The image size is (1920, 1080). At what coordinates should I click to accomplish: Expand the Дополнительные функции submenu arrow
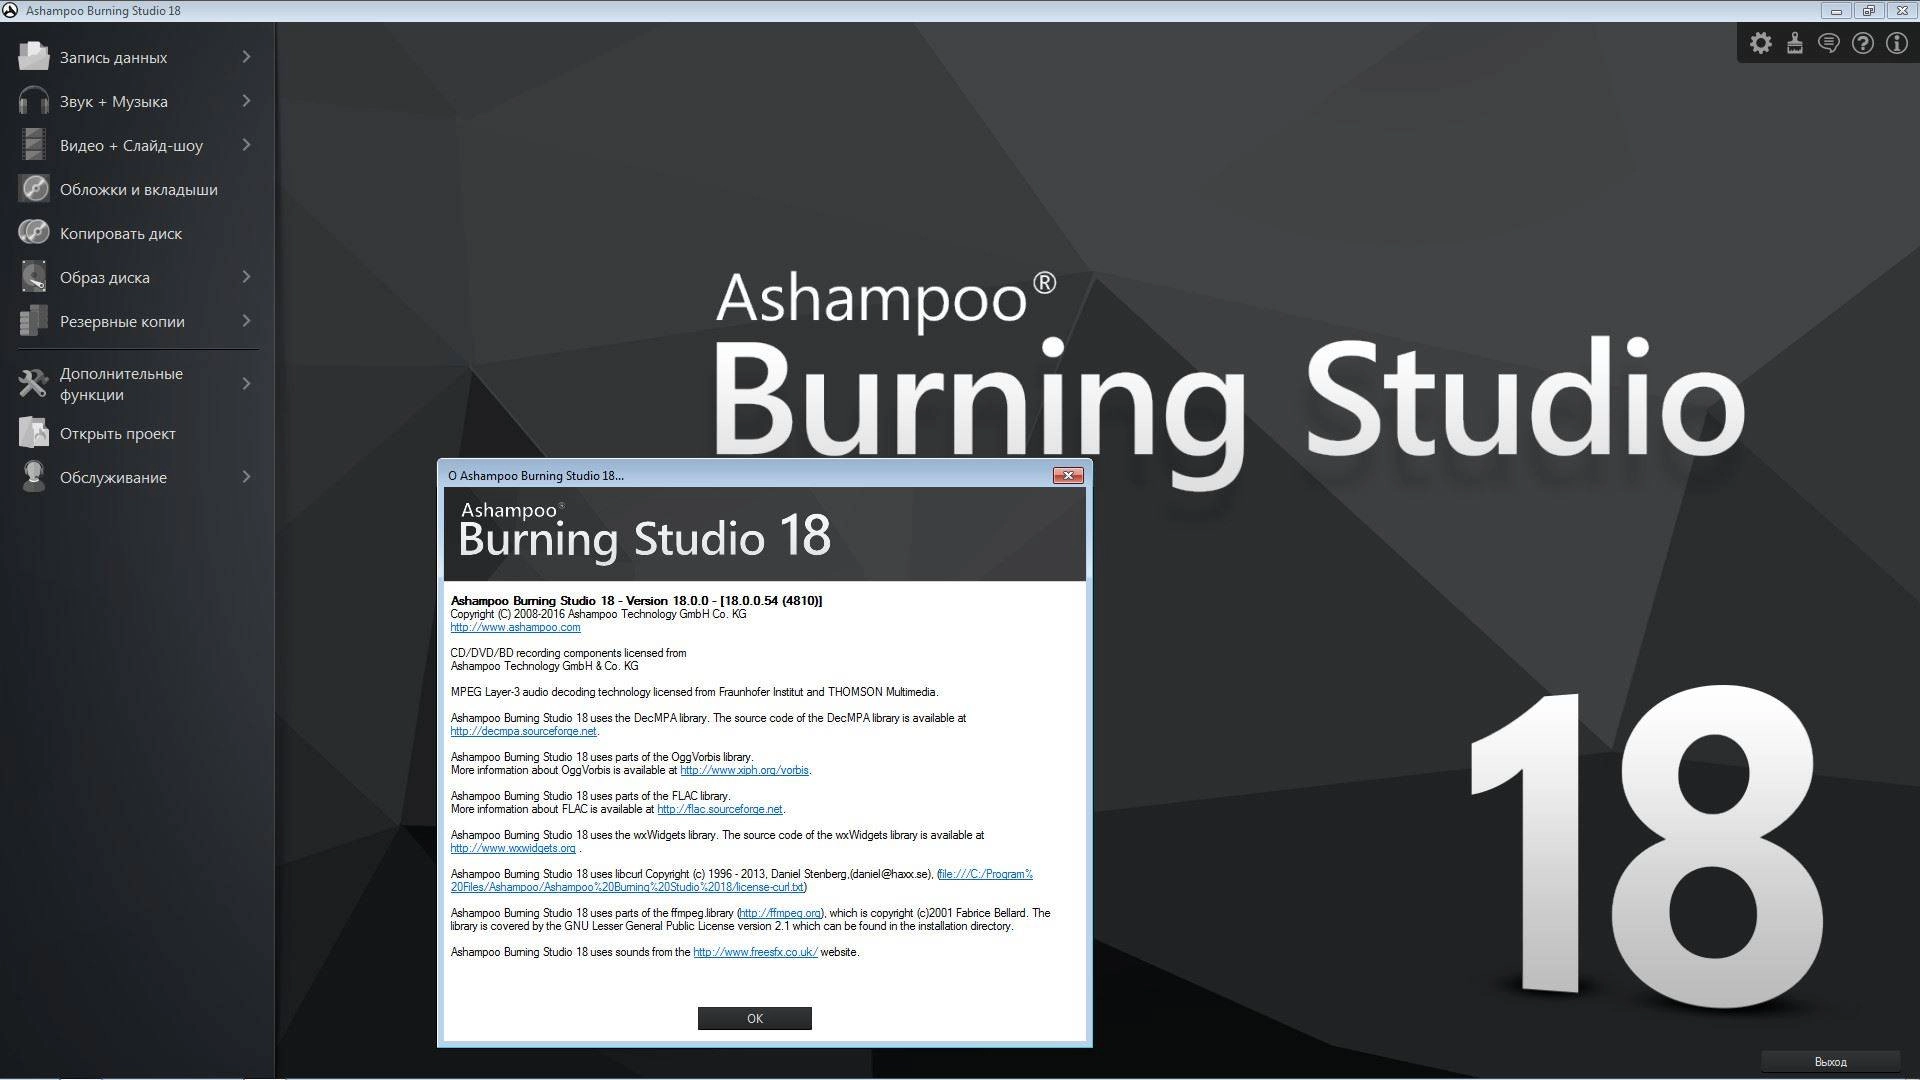(x=246, y=383)
